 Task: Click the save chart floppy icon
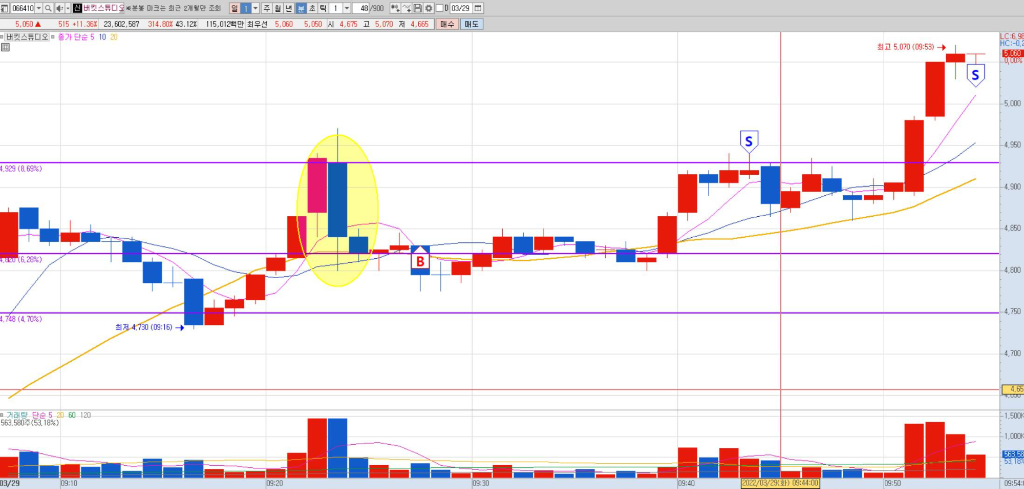[417, 8]
